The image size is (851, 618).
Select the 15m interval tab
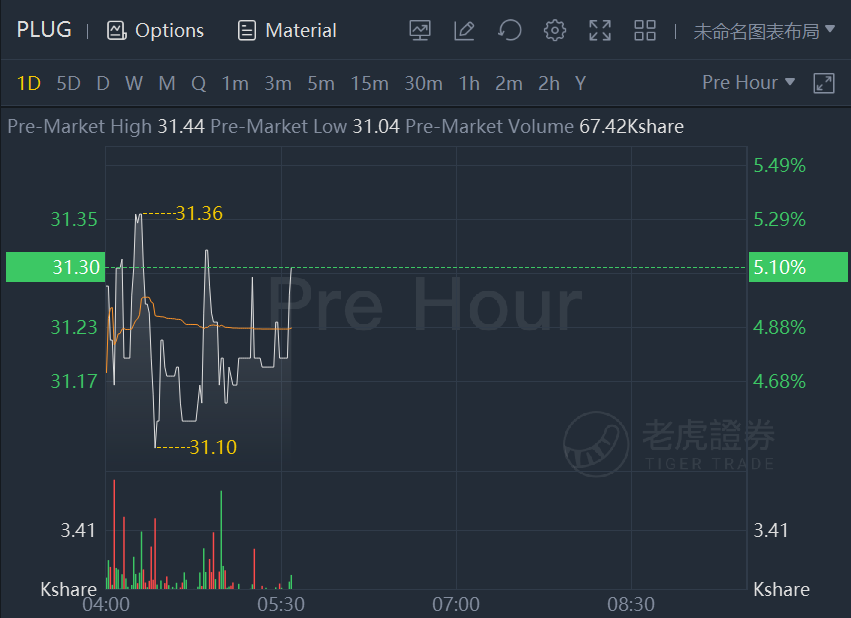coord(369,84)
